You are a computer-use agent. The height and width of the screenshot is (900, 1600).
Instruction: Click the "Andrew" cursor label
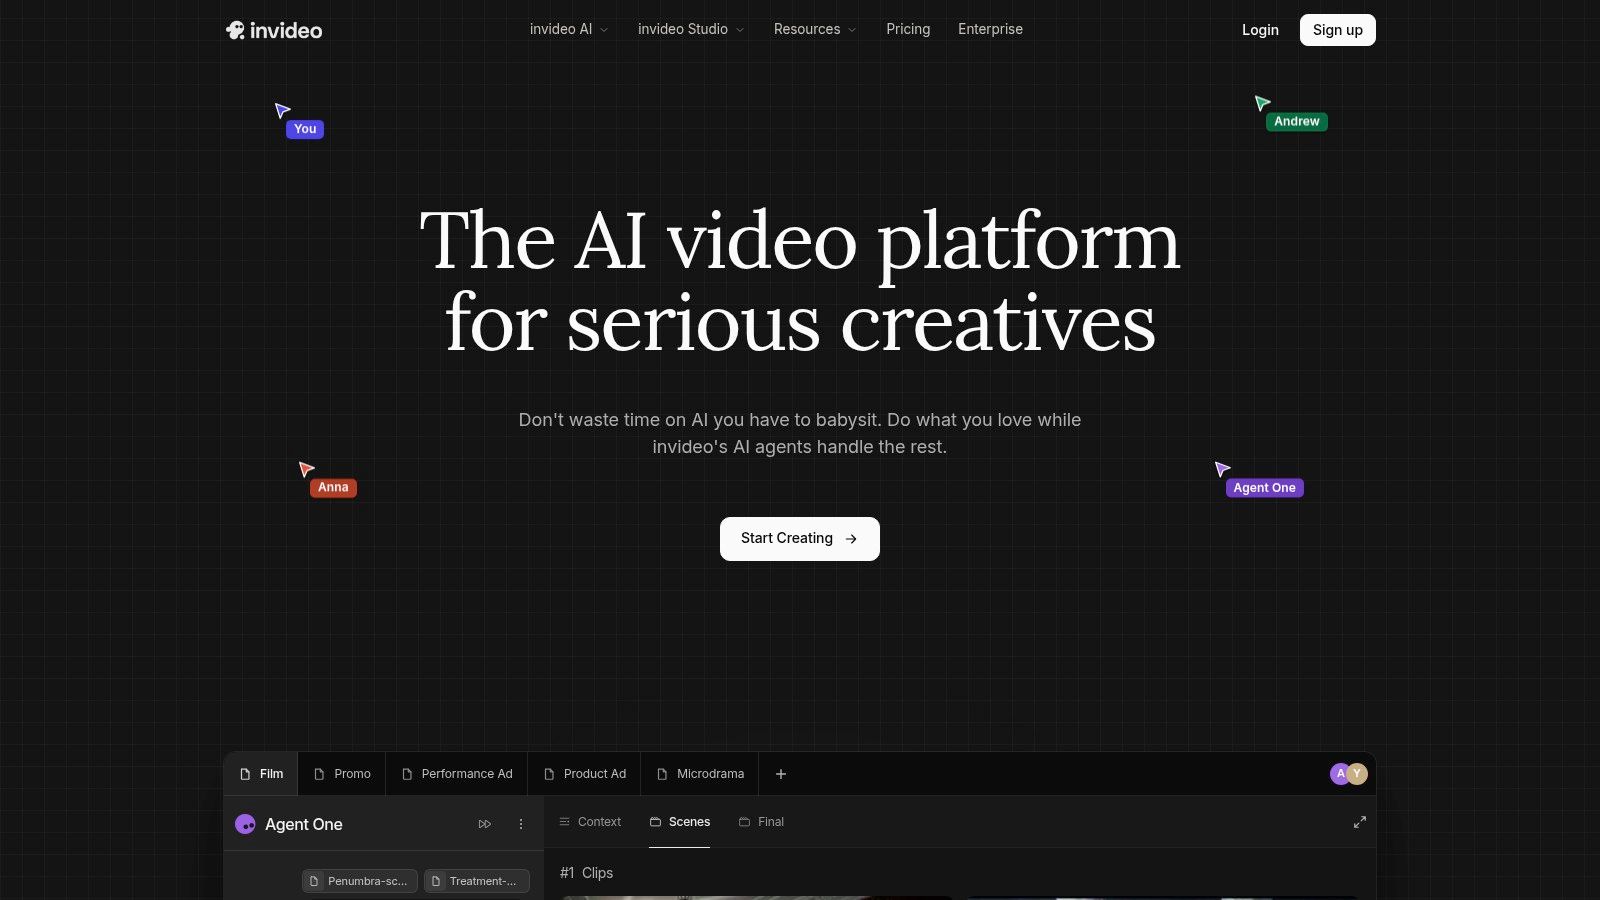pyautogui.click(x=1297, y=121)
